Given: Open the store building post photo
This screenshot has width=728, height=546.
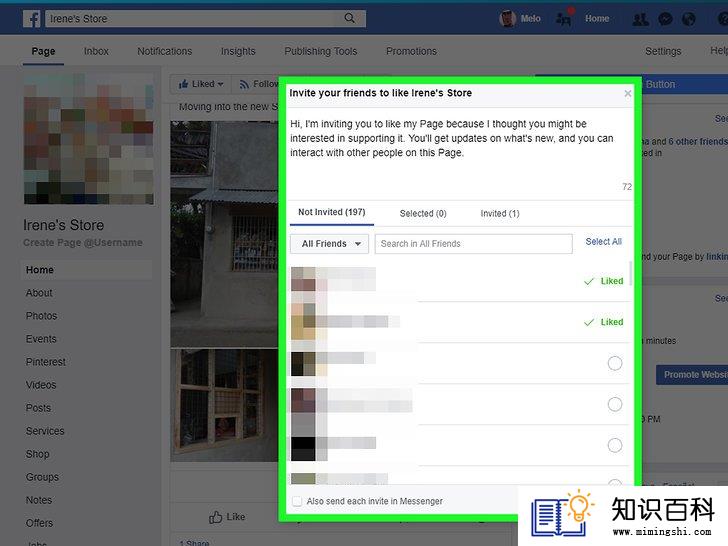Looking at the screenshot, I should [224, 234].
